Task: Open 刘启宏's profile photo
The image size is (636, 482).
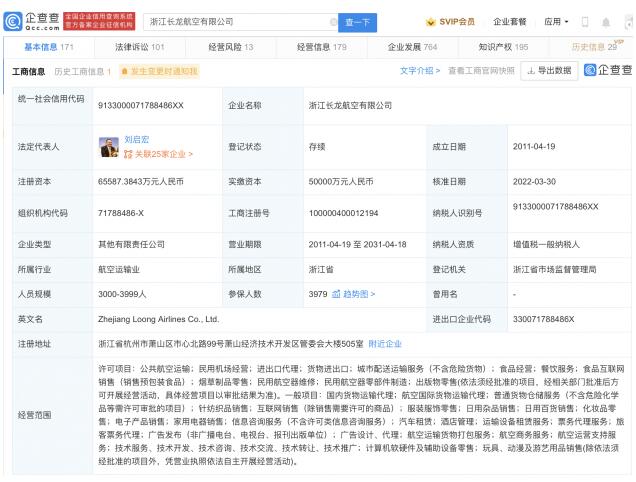Action: point(108,147)
